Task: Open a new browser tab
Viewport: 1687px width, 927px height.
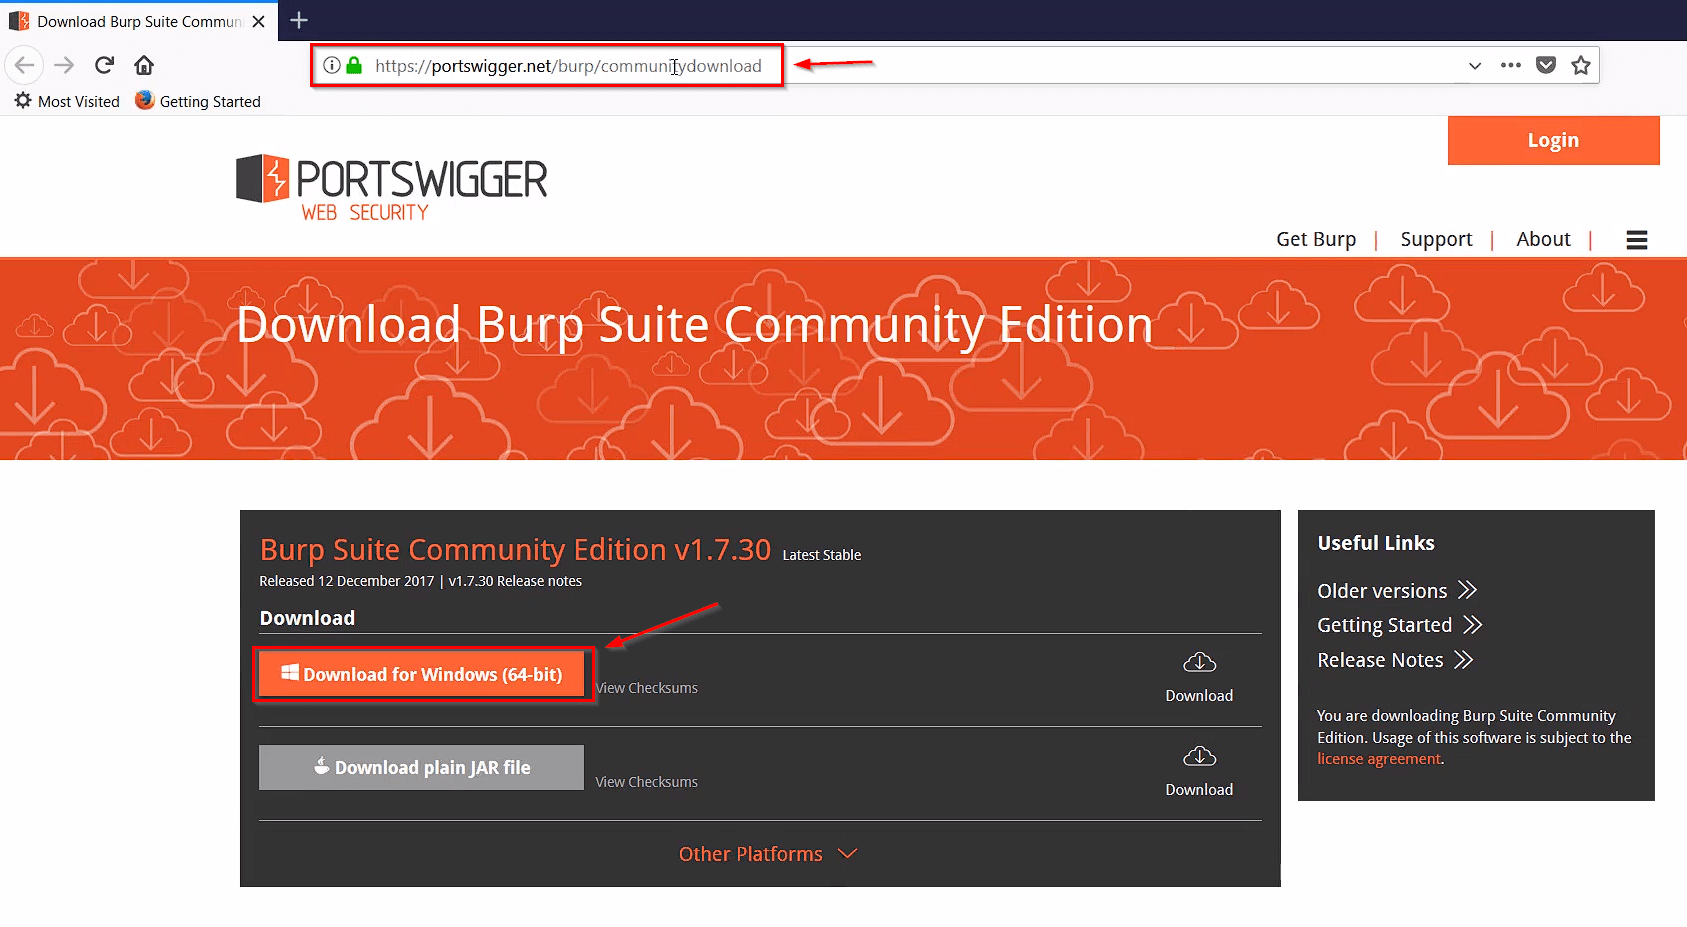Action: pyautogui.click(x=299, y=20)
